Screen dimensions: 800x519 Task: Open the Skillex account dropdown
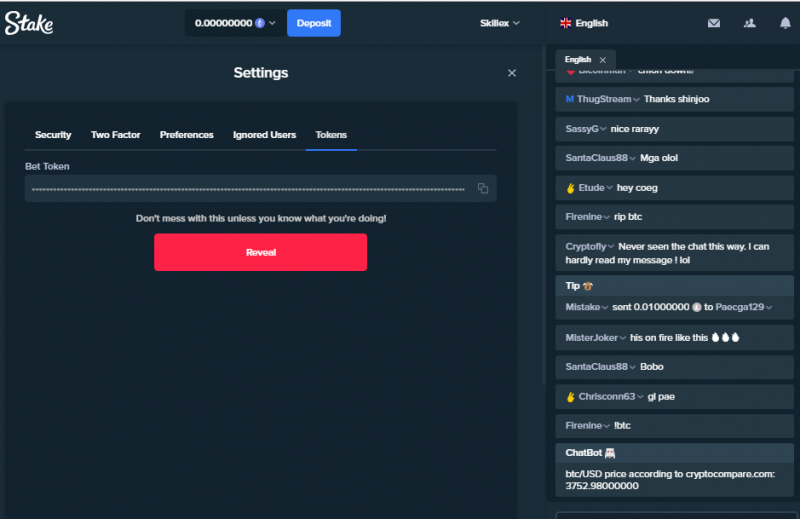[x=499, y=23]
